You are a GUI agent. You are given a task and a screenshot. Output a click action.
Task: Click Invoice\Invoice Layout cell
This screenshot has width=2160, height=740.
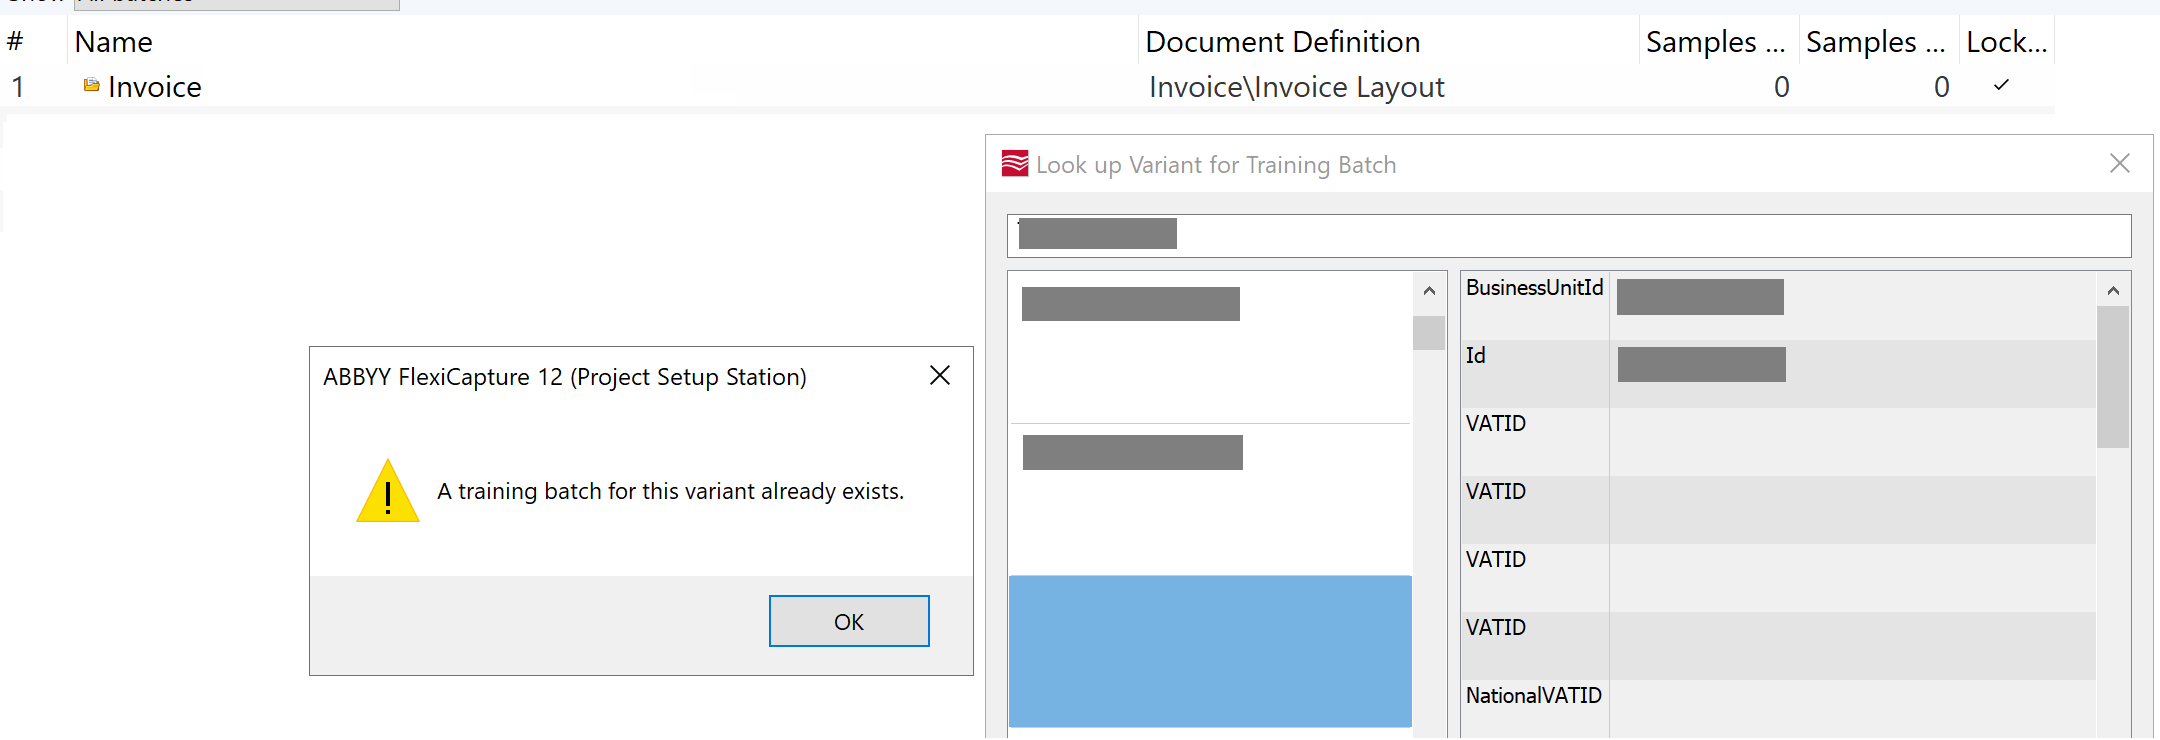pos(1297,87)
